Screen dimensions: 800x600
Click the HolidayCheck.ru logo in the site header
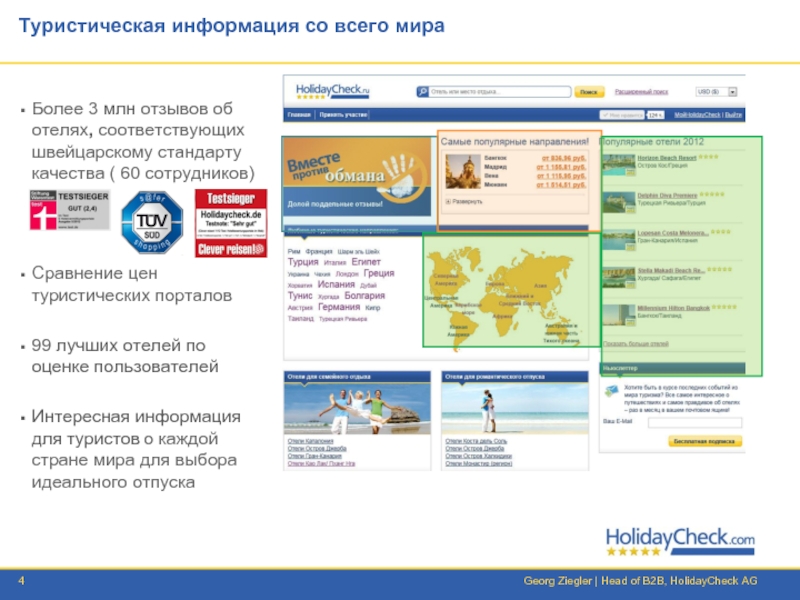pos(332,91)
